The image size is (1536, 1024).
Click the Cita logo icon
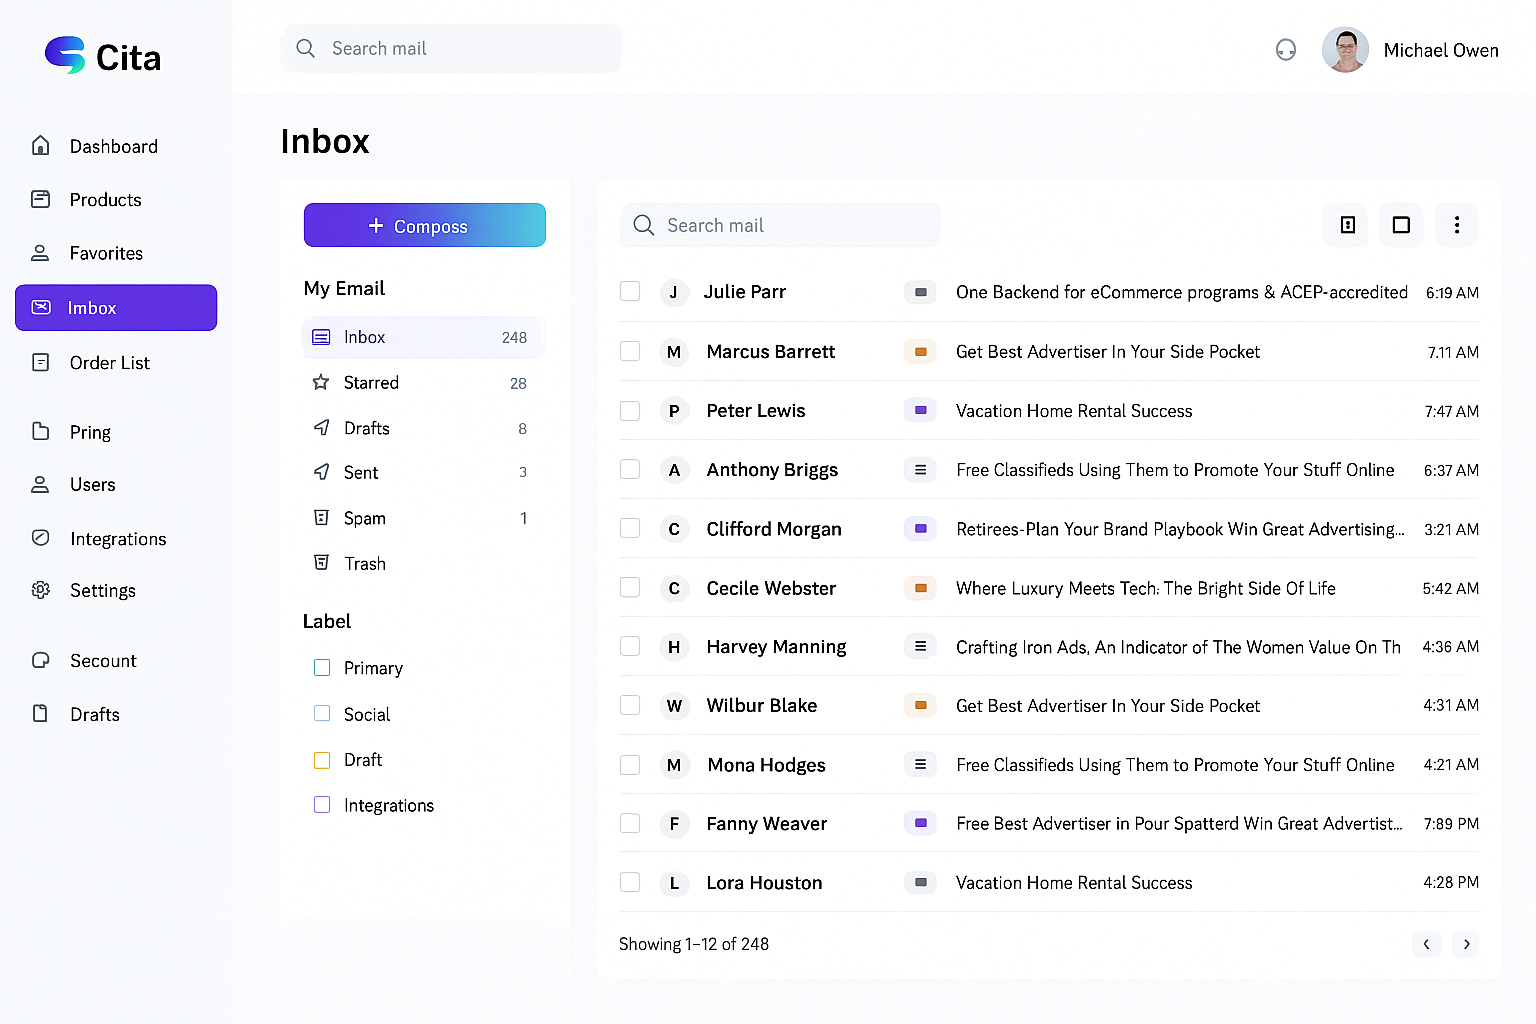(x=65, y=55)
